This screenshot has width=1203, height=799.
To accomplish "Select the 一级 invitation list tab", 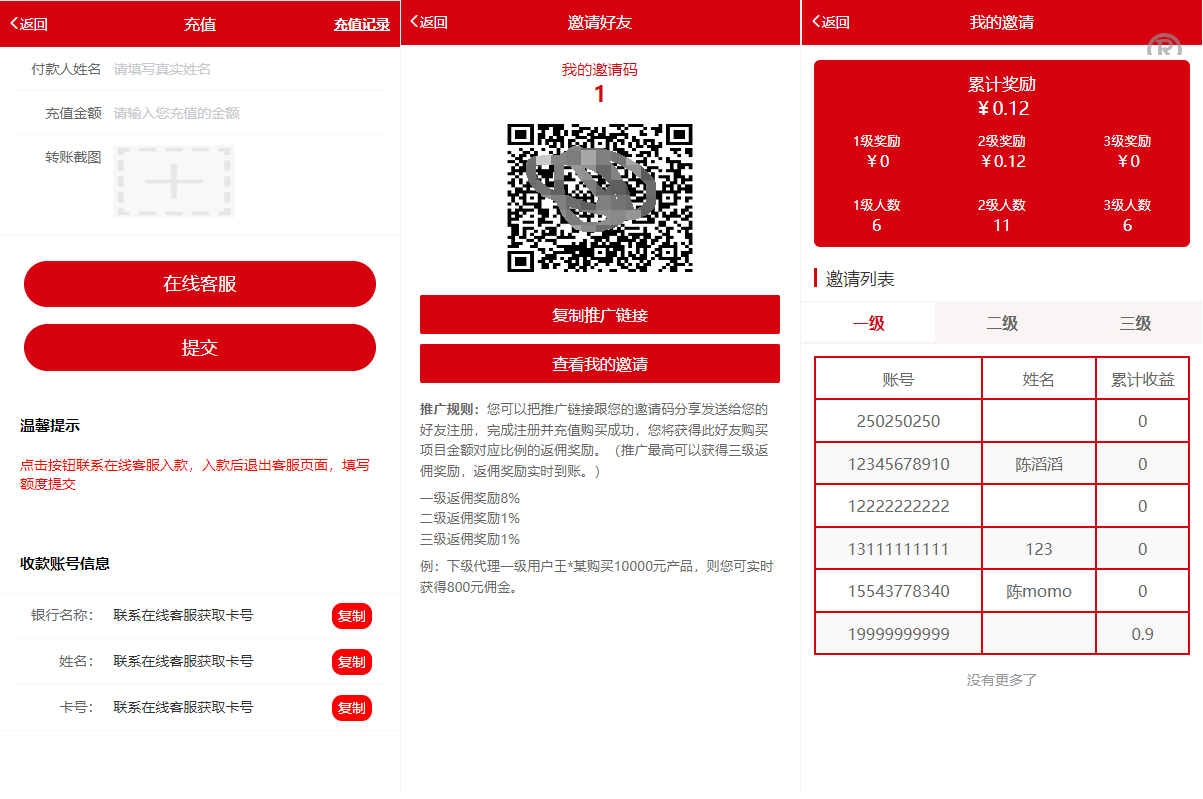I will 868,323.
